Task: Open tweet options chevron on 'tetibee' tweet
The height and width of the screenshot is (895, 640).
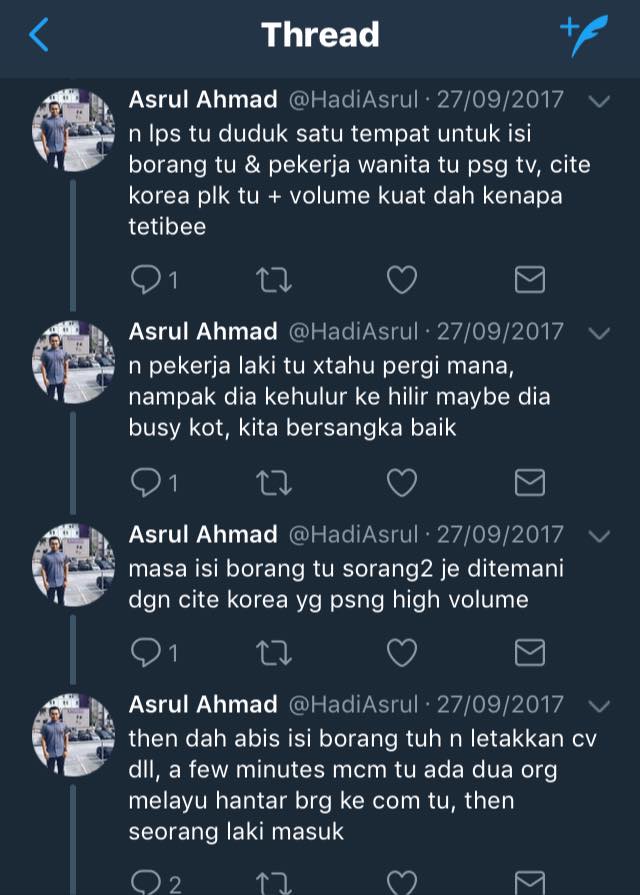Action: [x=599, y=102]
